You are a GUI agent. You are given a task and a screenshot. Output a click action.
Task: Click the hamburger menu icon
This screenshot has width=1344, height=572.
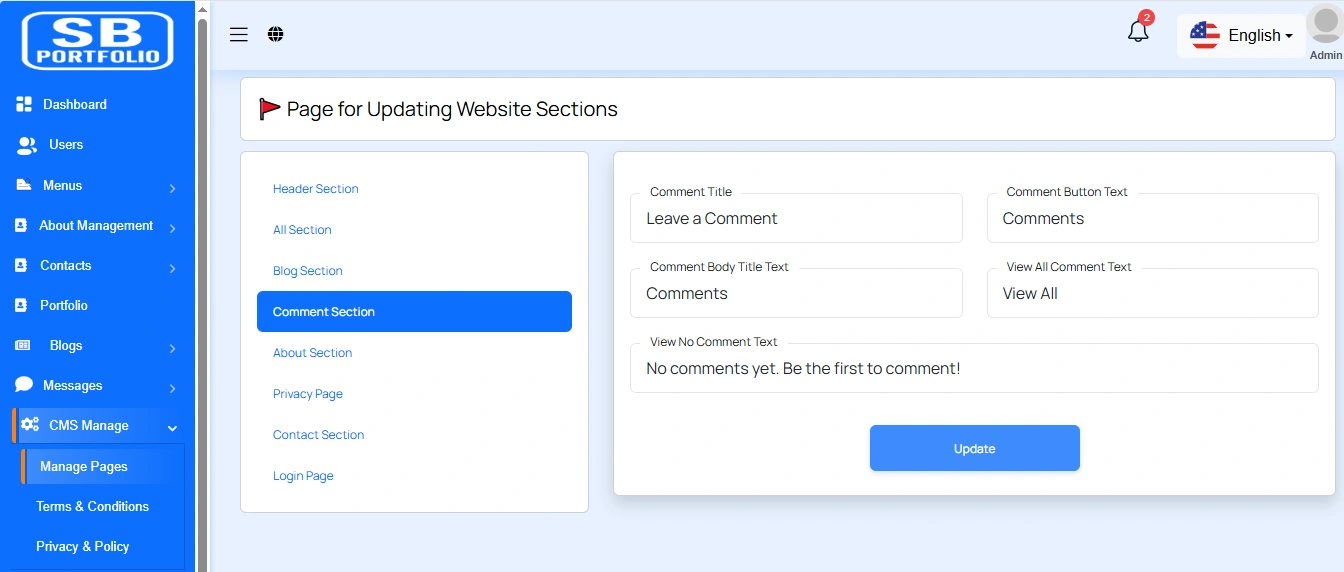(238, 35)
